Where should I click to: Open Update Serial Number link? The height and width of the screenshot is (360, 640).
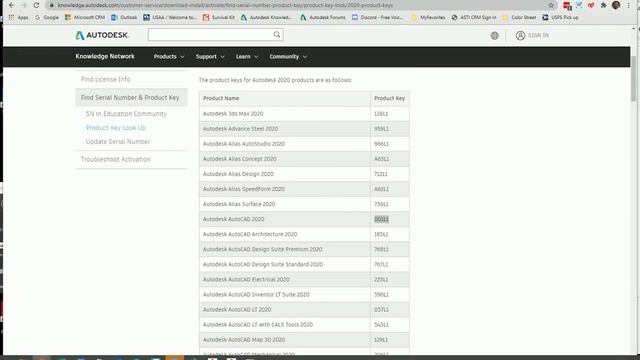118,142
